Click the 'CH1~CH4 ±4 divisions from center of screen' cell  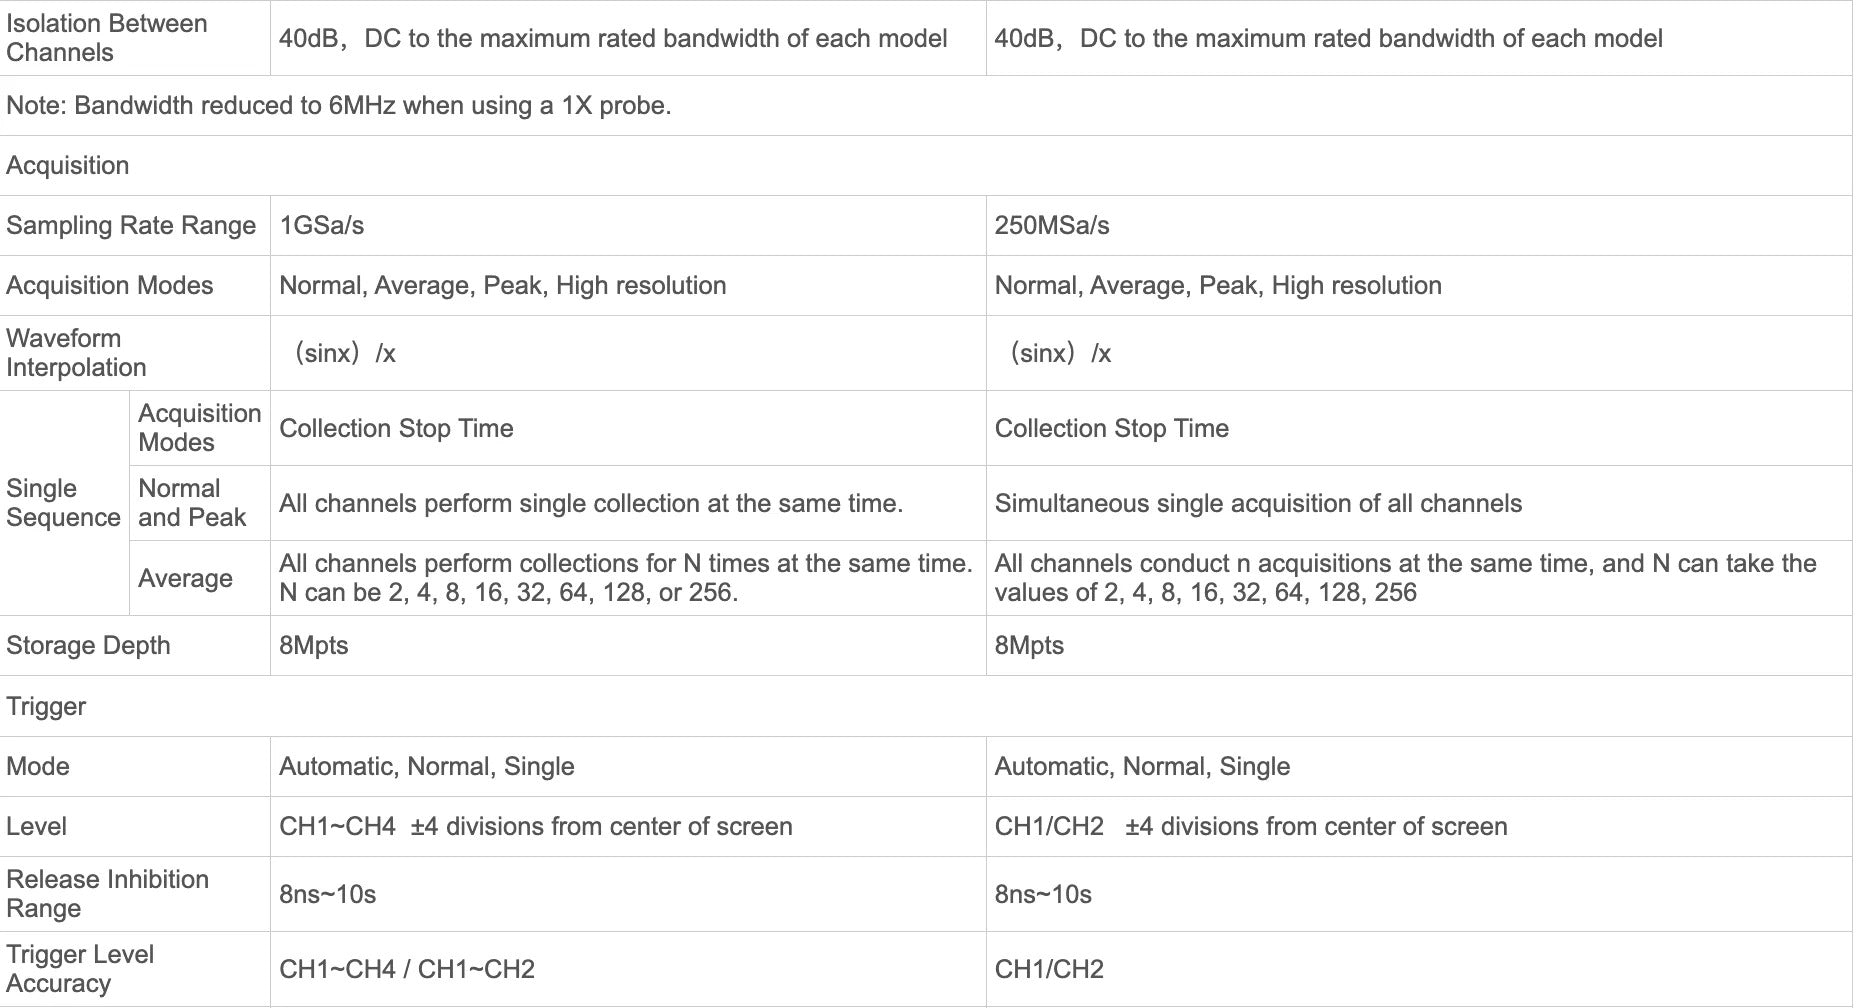tap(536, 826)
